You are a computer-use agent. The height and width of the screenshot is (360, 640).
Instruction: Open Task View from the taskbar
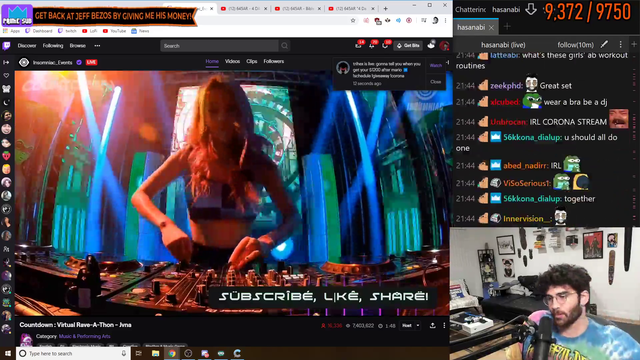[x=139, y=353]
